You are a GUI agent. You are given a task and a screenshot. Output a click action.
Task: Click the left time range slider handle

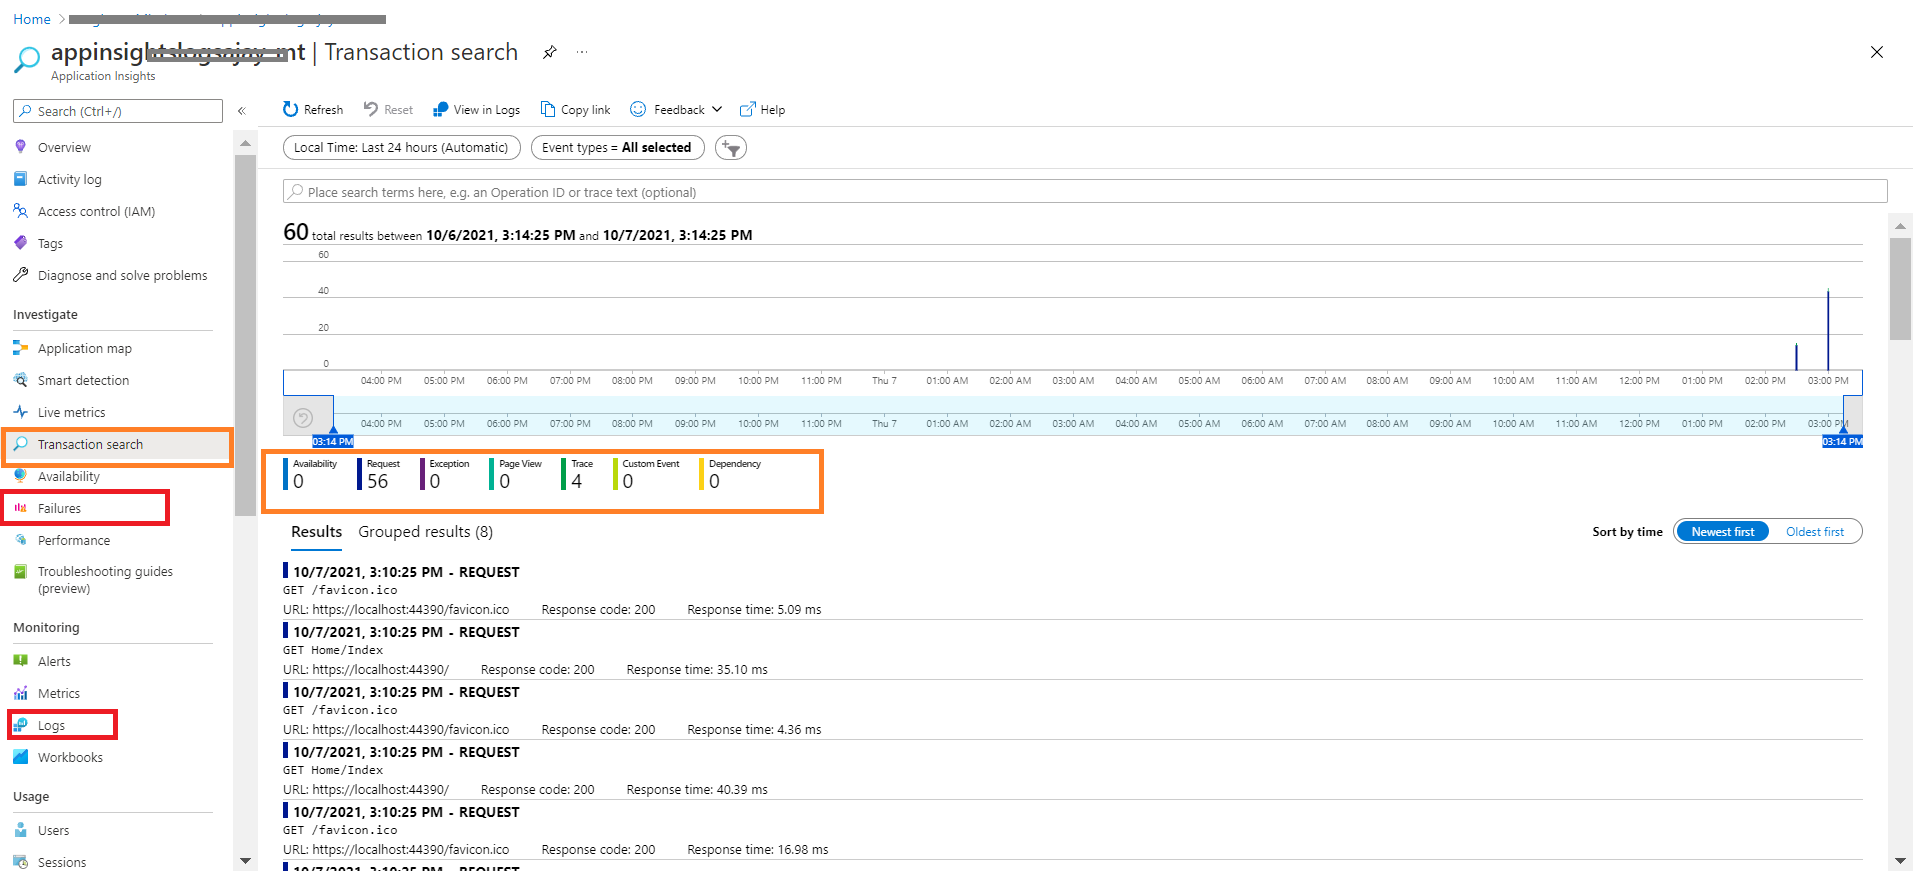tap(333, 437)
